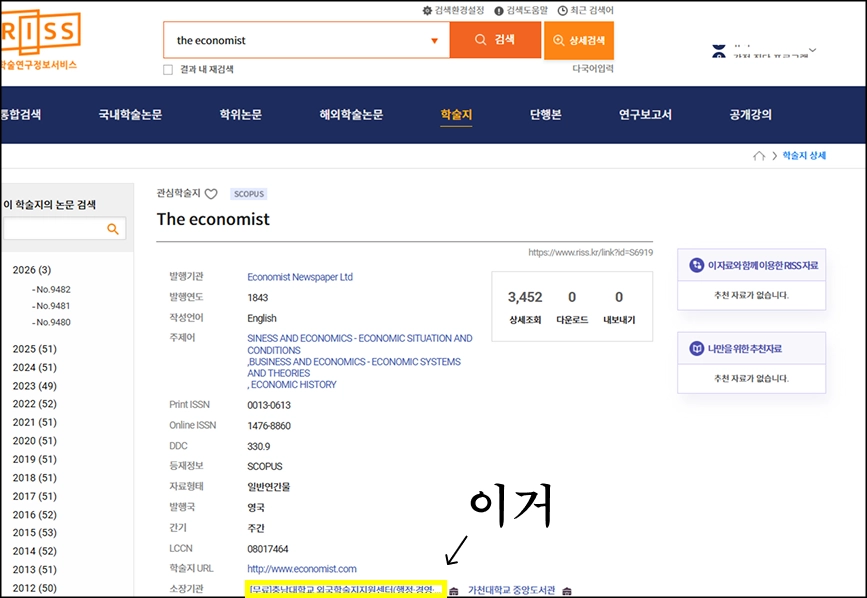The image size is (867, 598).
Task: Open highlighted 충남대학교 holding institution link
Action: [x=346, y=590]
